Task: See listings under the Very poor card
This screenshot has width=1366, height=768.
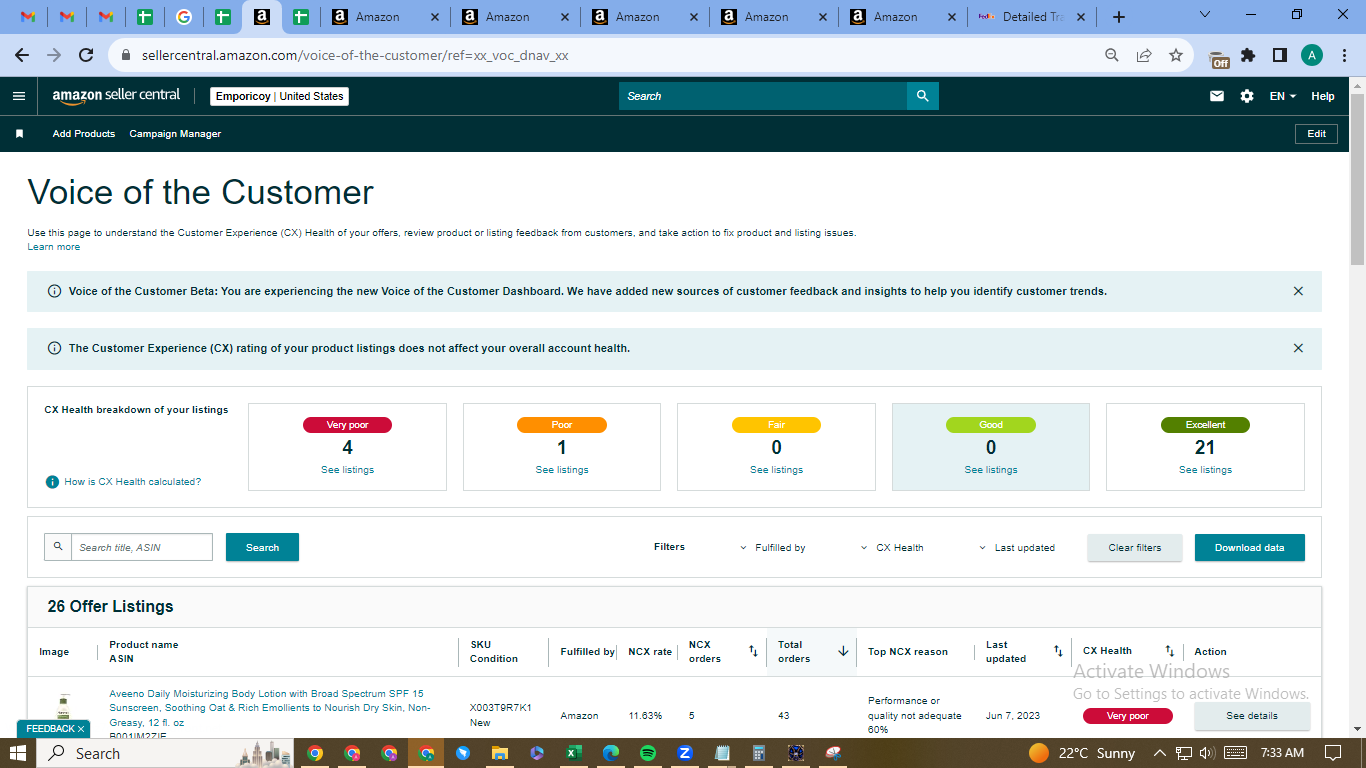Action: point(347,470)
